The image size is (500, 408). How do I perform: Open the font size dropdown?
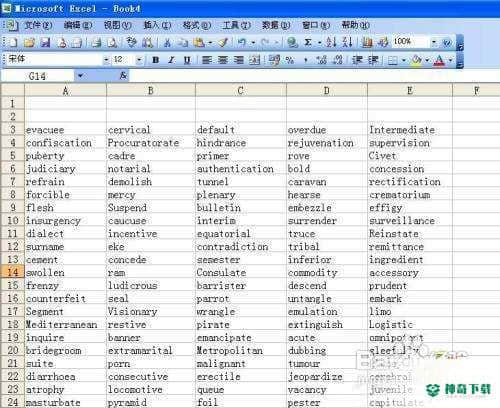click(x=139, y=60)
